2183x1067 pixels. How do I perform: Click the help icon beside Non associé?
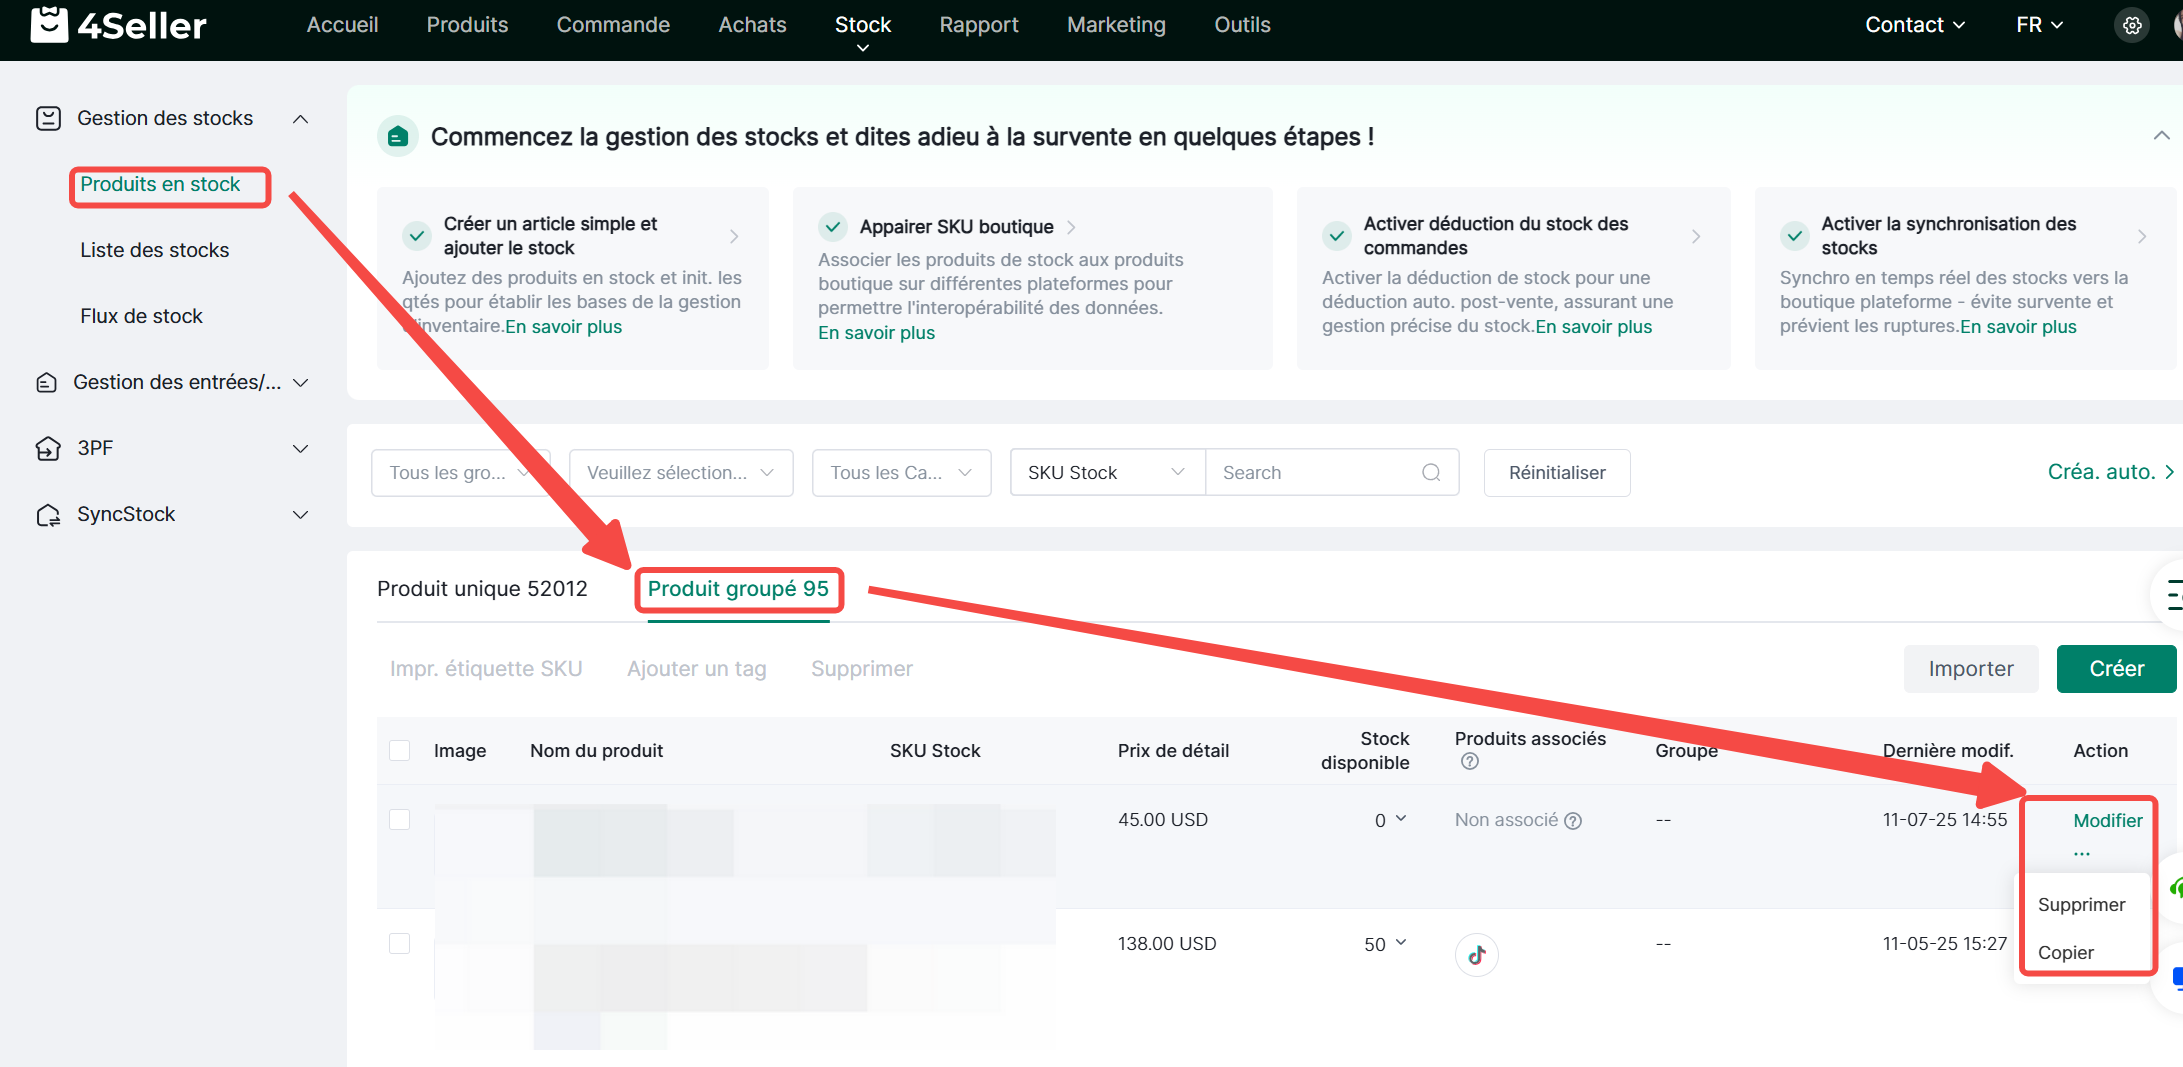1573,821
